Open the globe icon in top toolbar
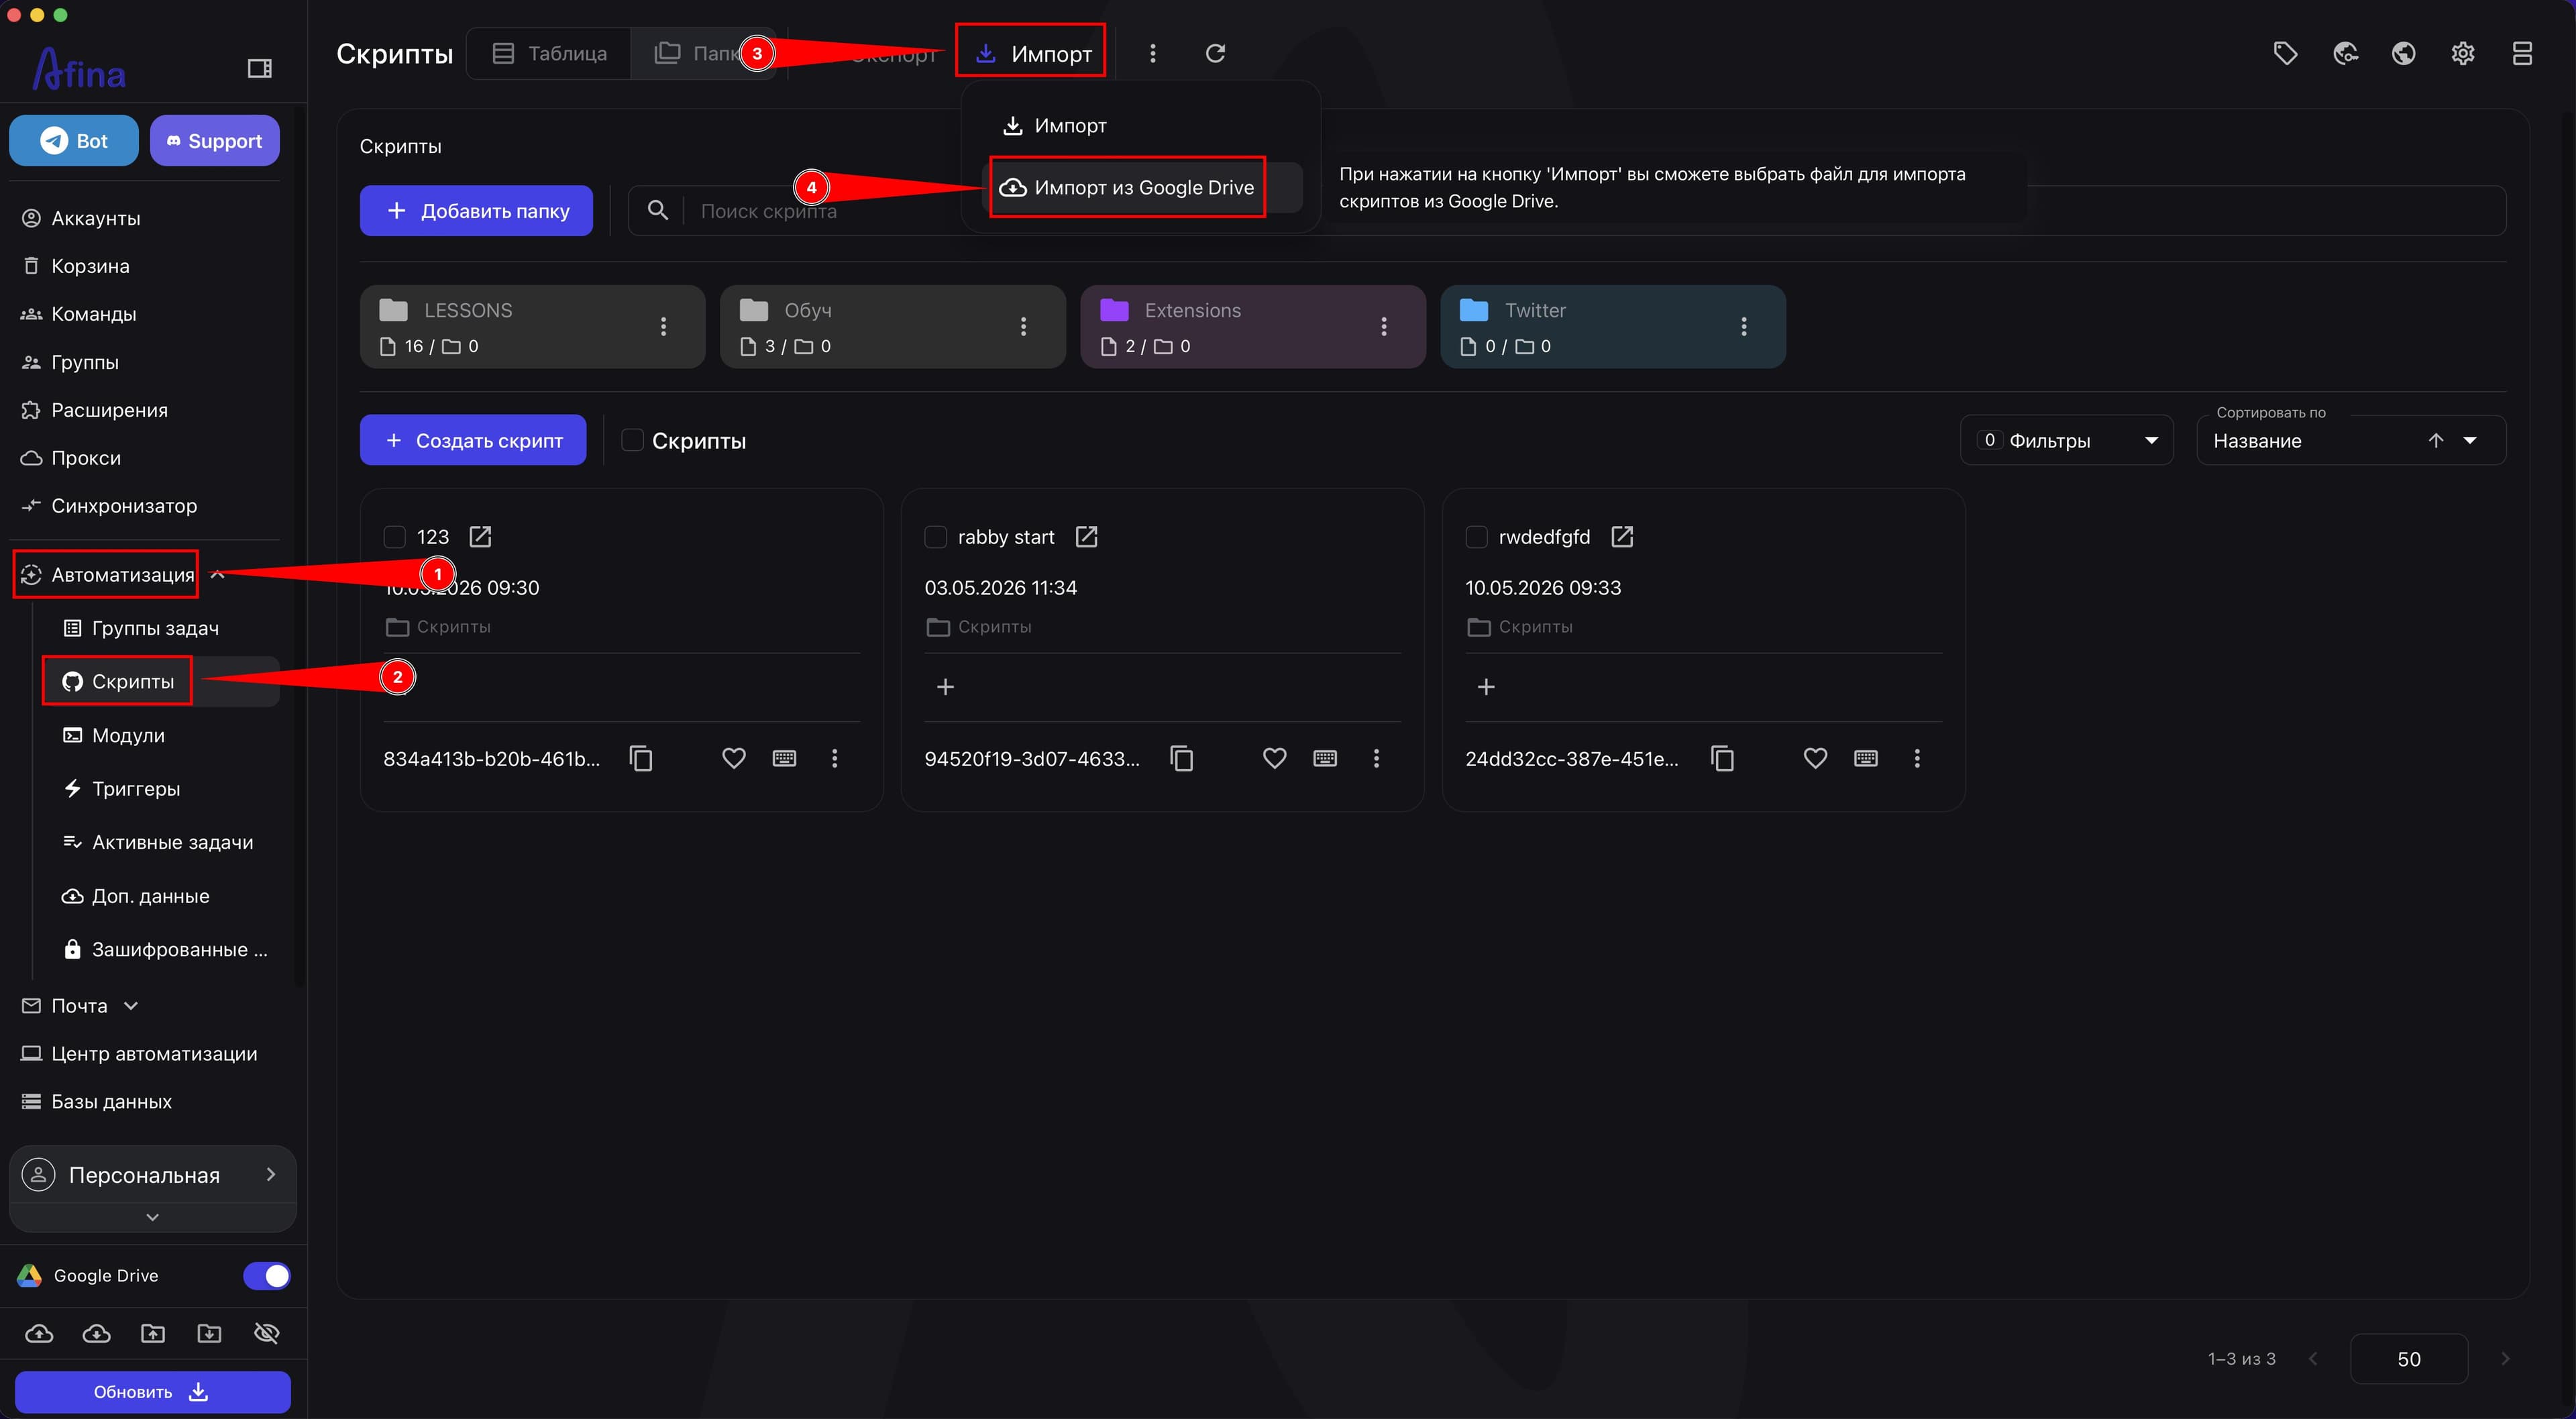 2404,53
